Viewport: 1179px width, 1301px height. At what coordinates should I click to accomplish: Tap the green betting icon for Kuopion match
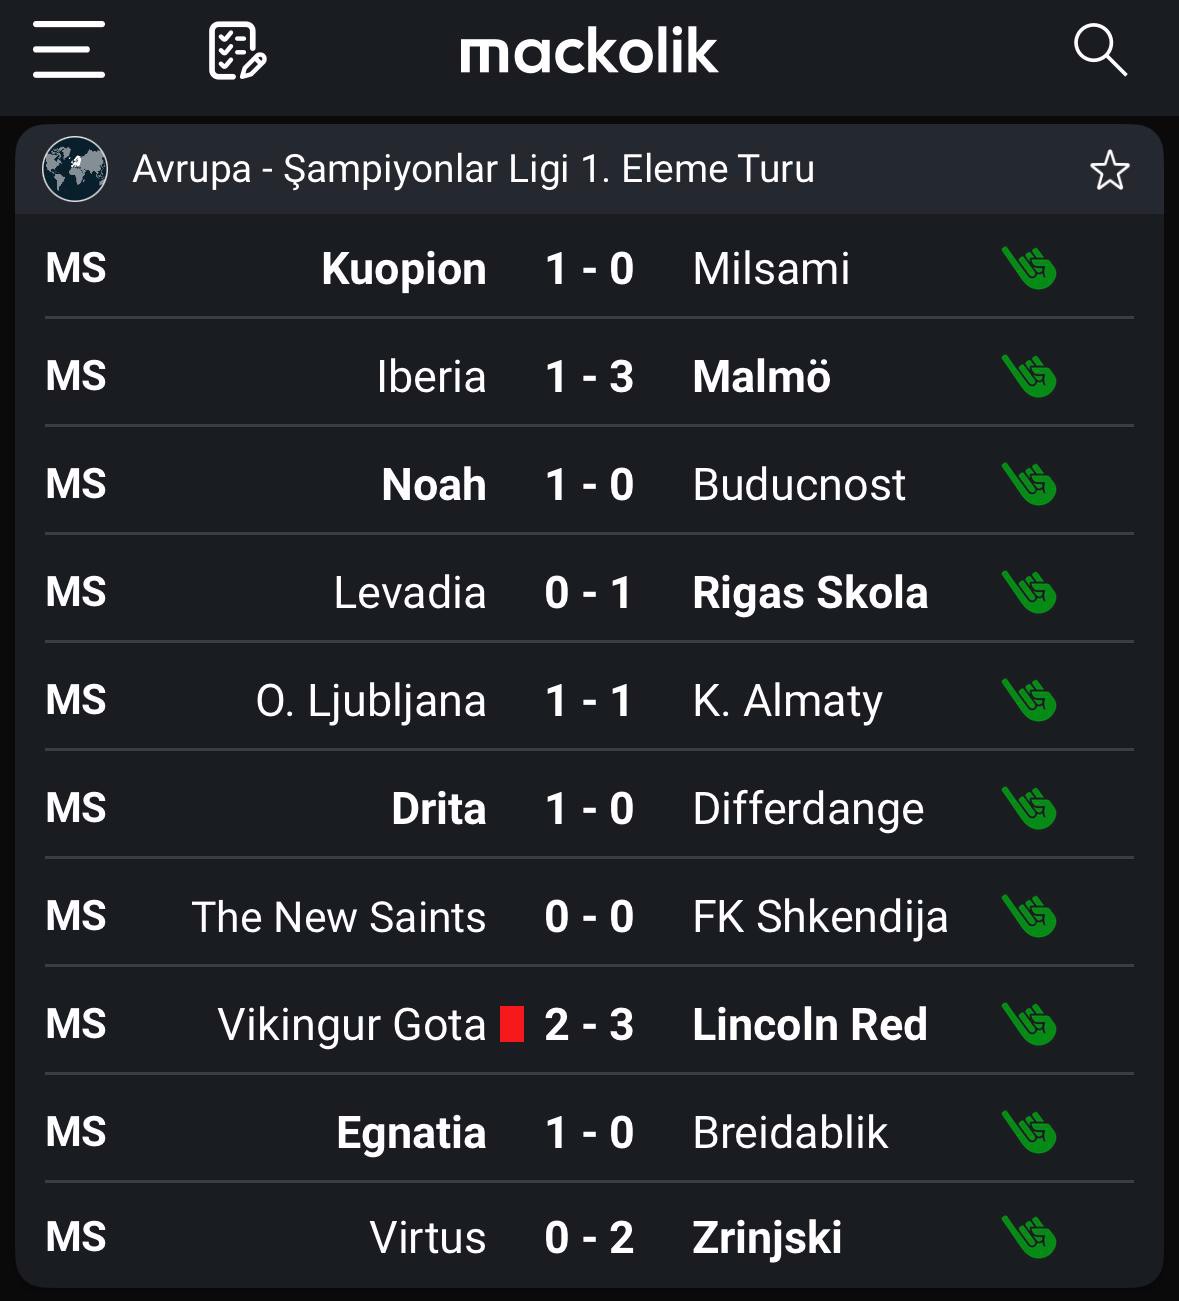click(x=1029, y=269)
